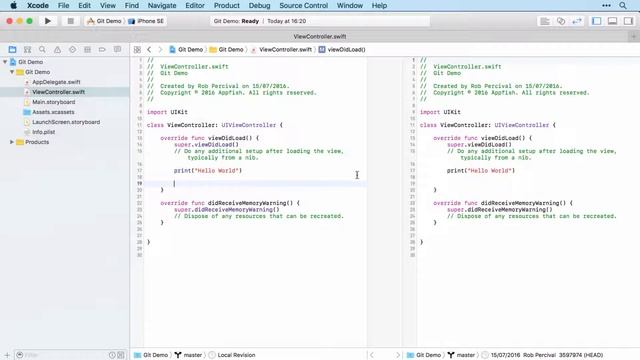Screen dimensions: 640x360
Task: Open the Test navigator
Action: click(72, 49)
